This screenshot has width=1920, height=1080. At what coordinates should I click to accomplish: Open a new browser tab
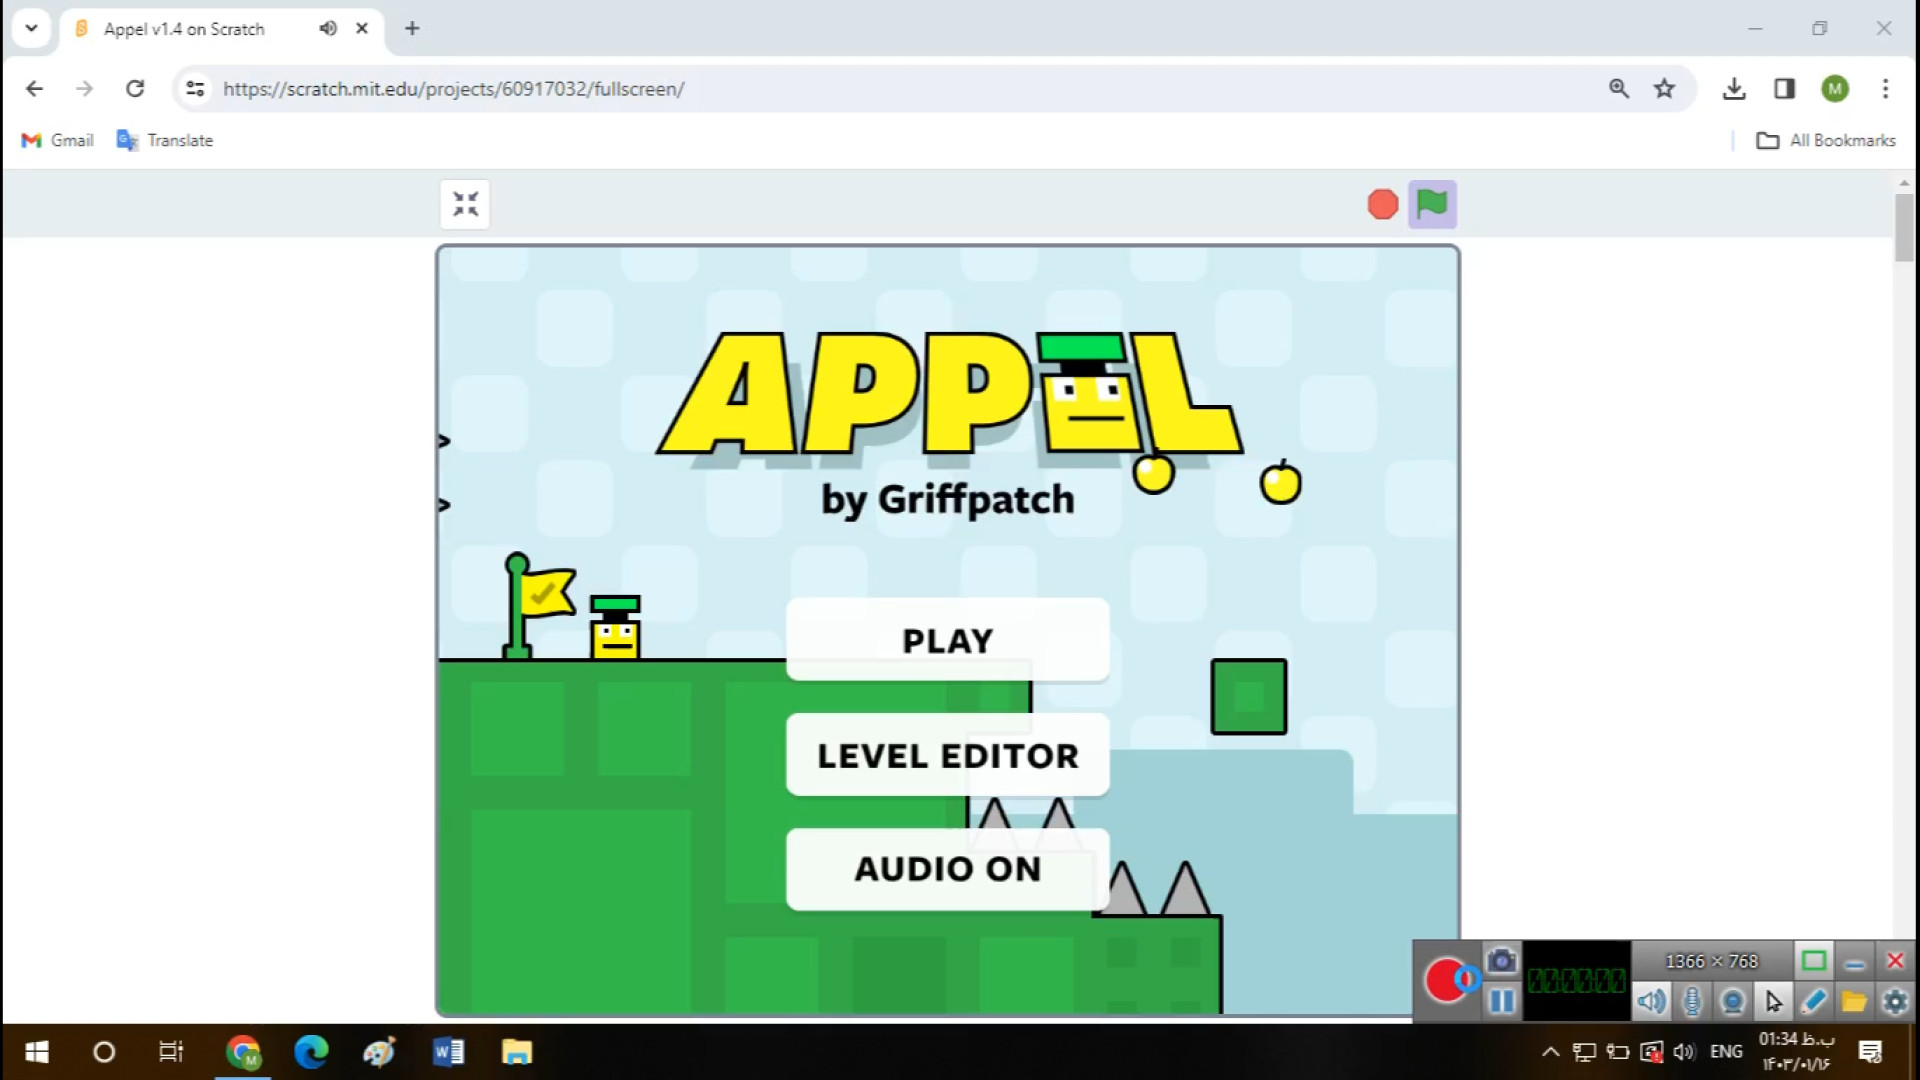pos(412,28)
